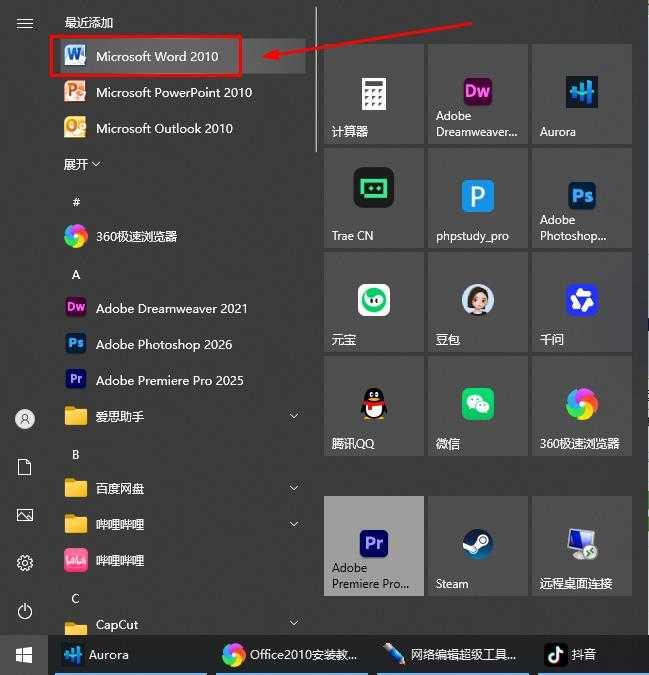Expand the recently added list with 展开
Image resolution: width=649 pixels, height=675 pixels.
[x=82, y=164]
